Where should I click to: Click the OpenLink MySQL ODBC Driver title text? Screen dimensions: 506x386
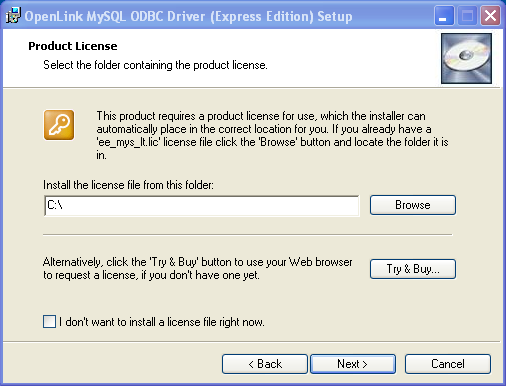click(188, 16)
